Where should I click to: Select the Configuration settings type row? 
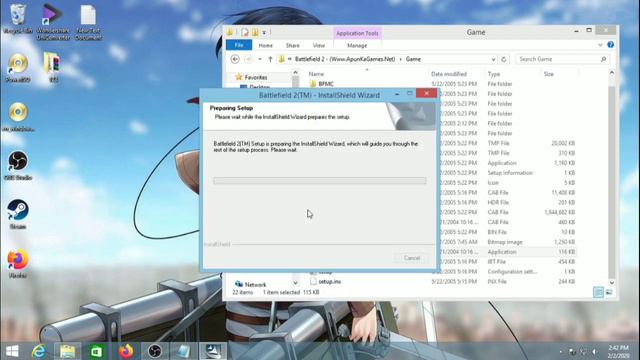tap(512, 271)
